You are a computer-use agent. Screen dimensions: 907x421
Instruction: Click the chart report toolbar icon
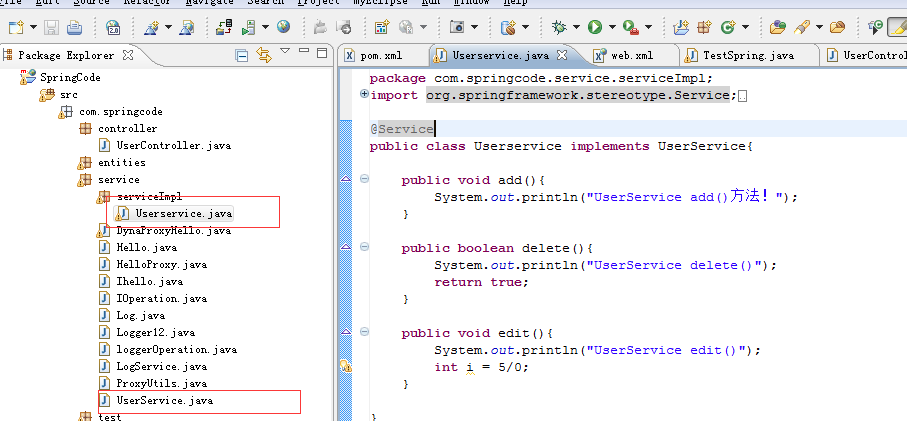382,27
